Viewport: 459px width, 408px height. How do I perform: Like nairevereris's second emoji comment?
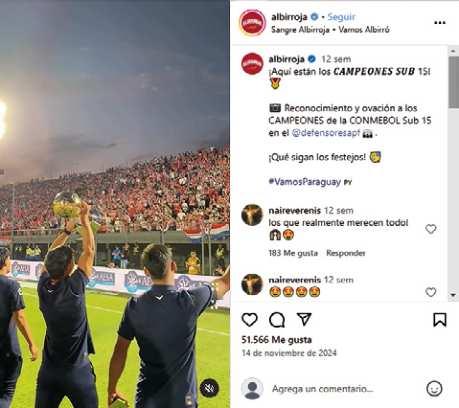431,292
